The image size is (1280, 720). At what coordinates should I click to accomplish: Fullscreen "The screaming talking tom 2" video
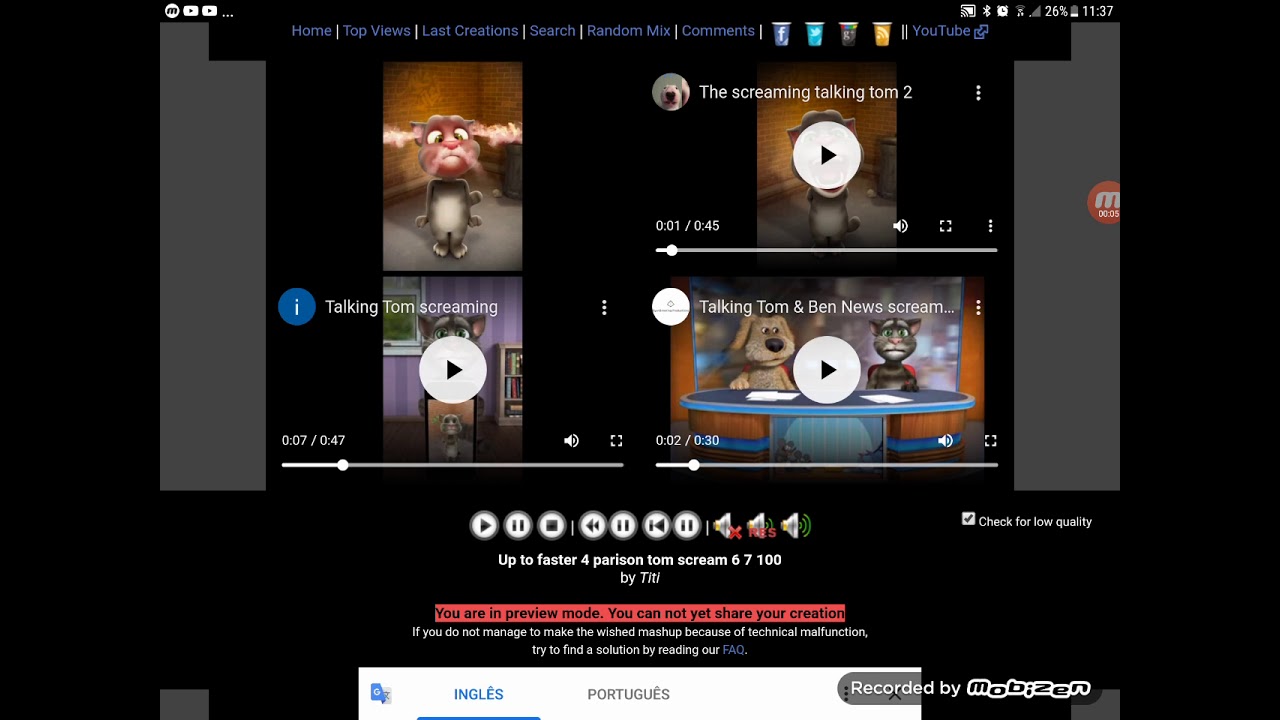(x=945, y=226)
